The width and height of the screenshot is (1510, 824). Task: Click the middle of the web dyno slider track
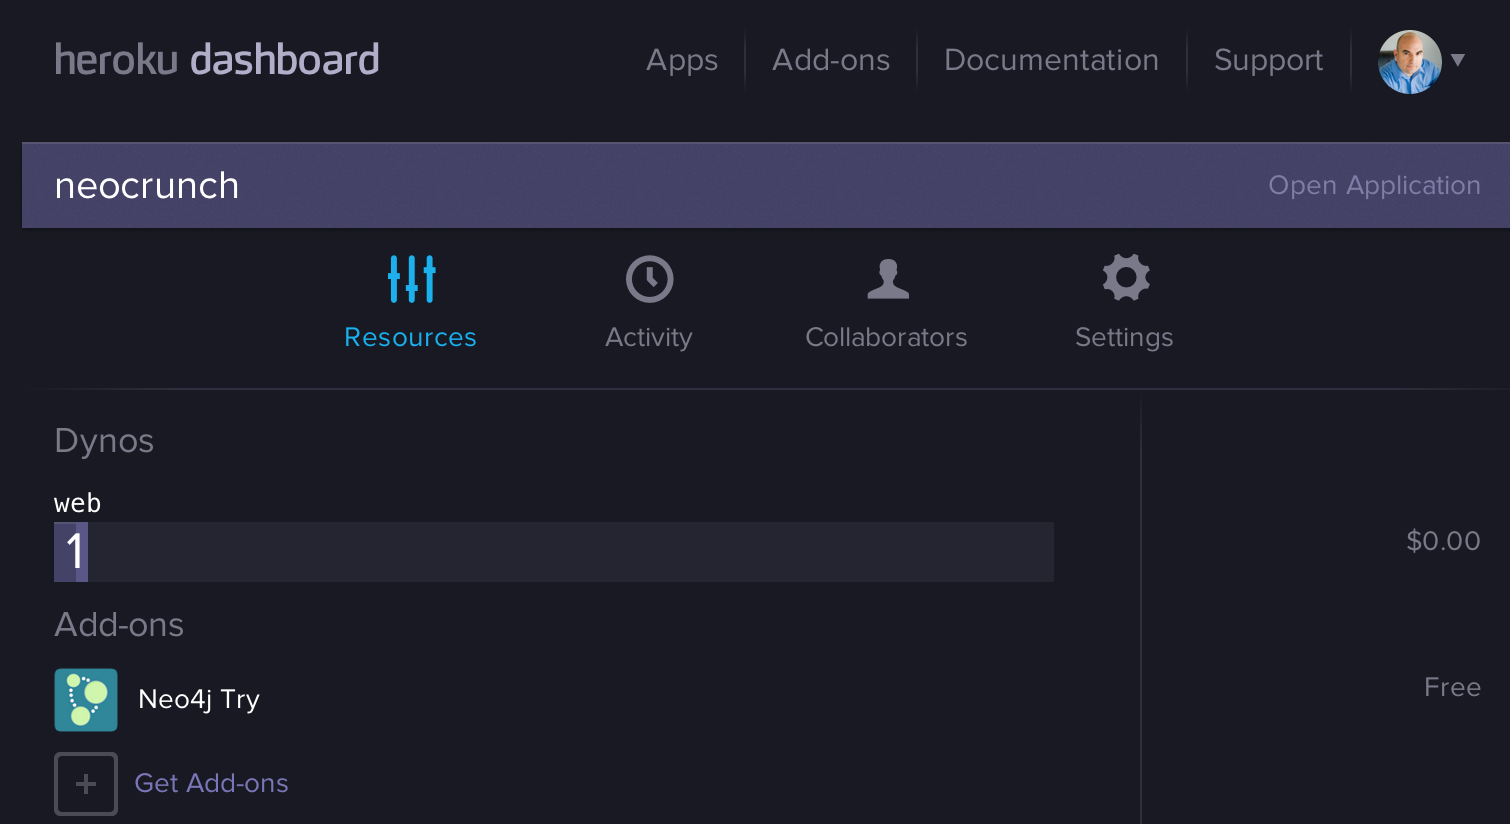(554, 552)
